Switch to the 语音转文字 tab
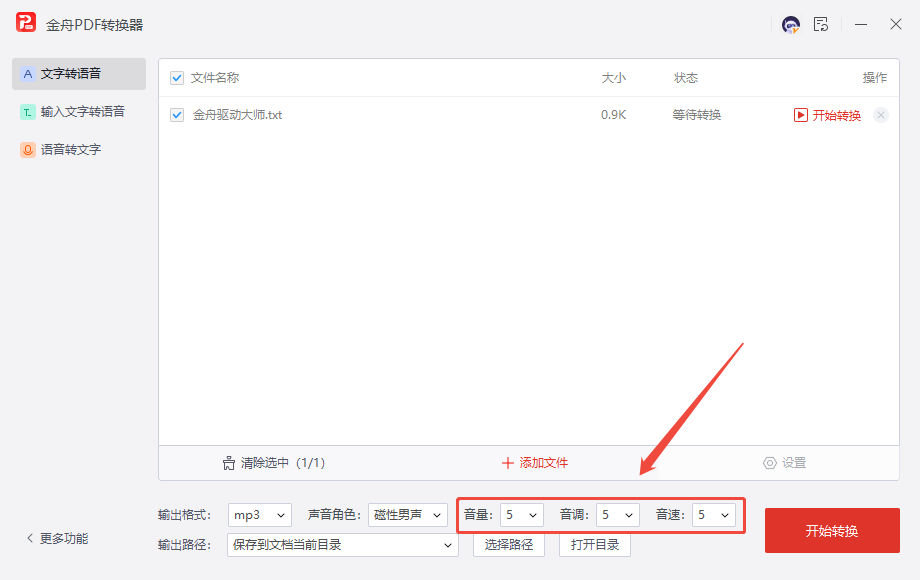920x580 pixels. 79,150
